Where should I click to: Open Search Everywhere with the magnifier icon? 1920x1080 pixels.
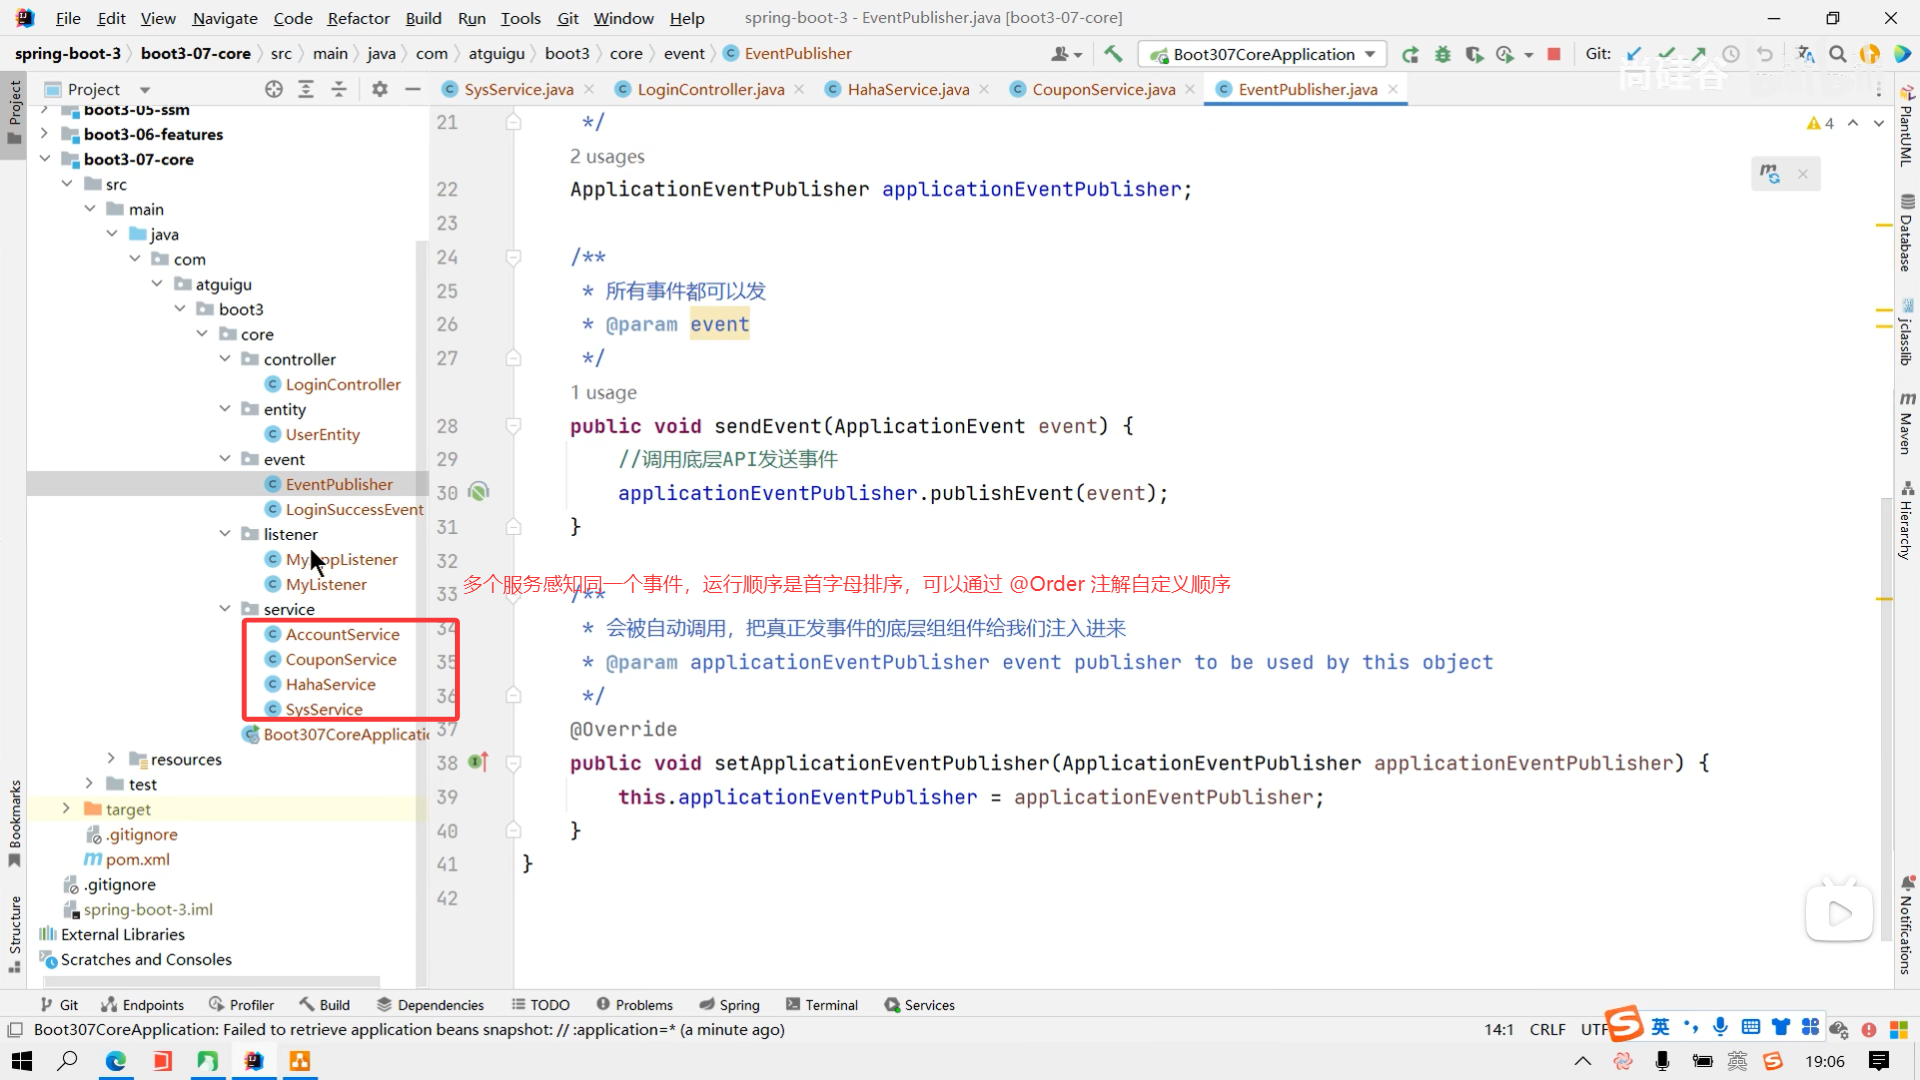[1838, 54]
